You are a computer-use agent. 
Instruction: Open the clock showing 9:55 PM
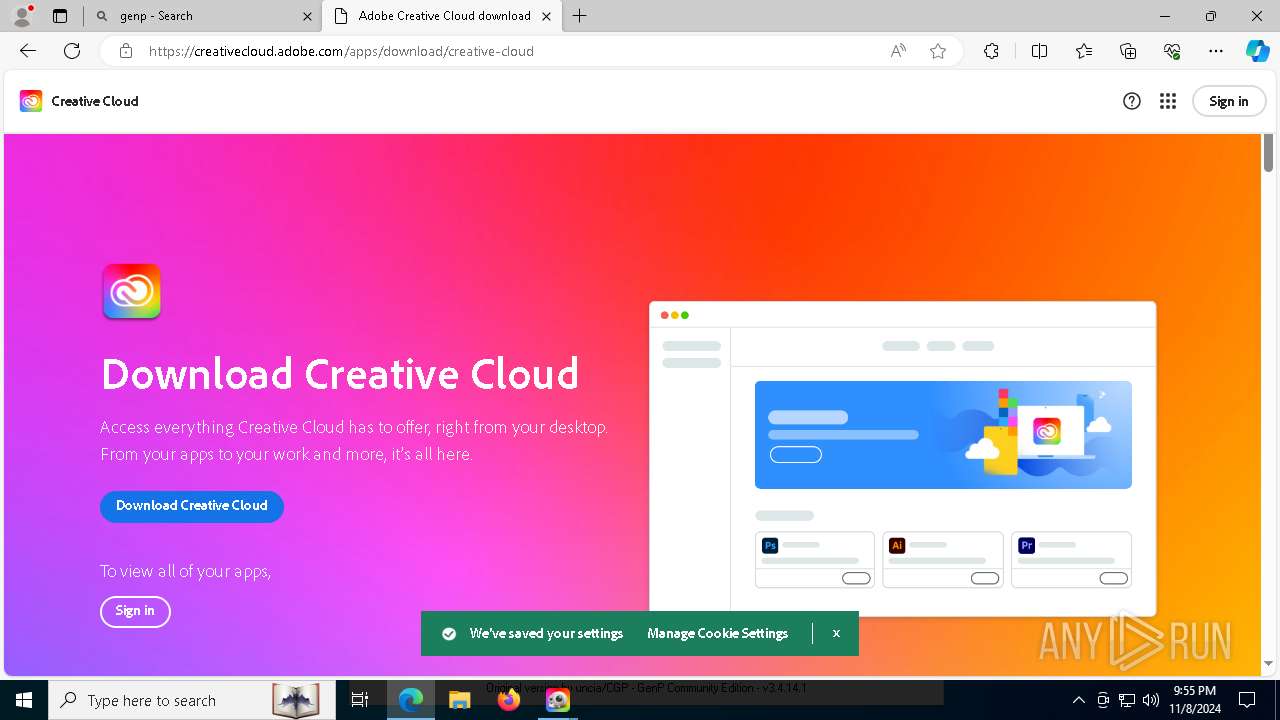(x=1194, y=700)
